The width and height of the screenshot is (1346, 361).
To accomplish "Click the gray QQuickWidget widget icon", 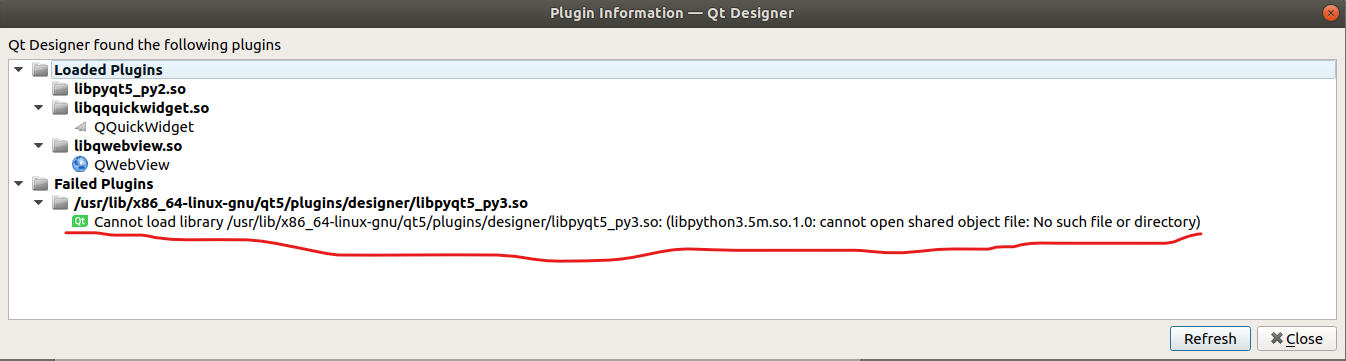I will pos(80,127).
